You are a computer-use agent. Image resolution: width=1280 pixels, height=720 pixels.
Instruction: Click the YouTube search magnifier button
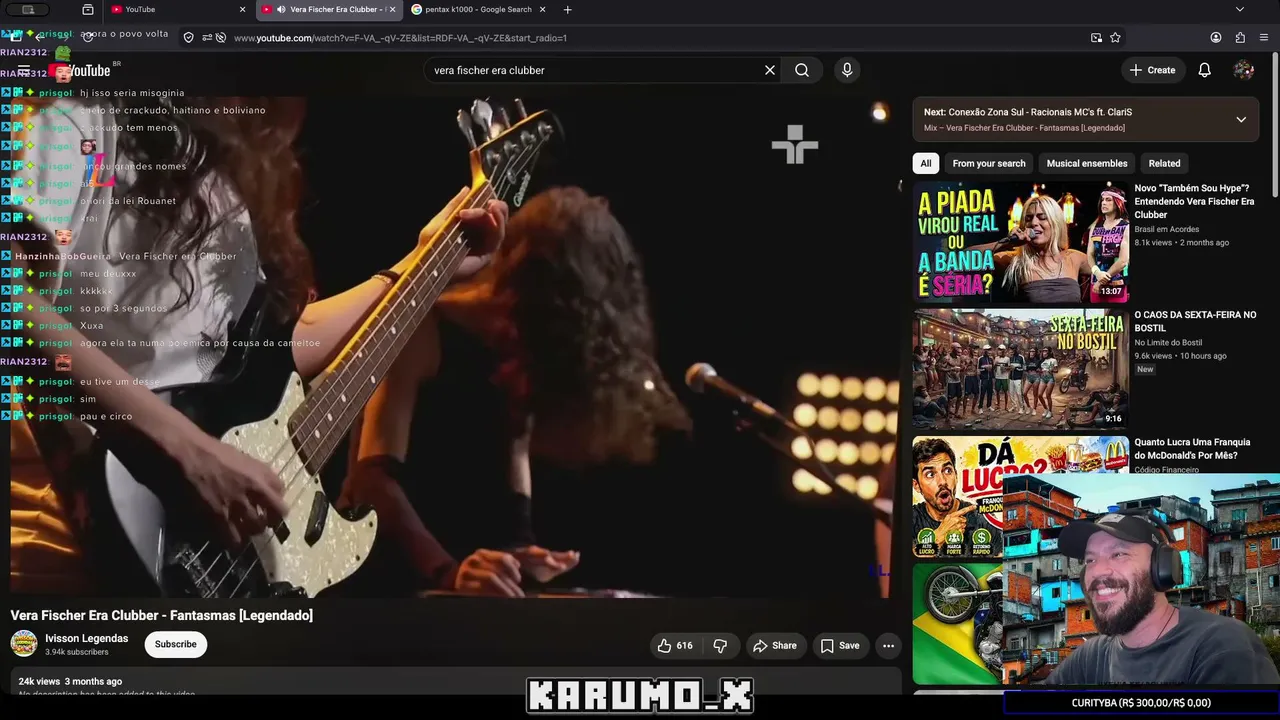tap(802, 70)
